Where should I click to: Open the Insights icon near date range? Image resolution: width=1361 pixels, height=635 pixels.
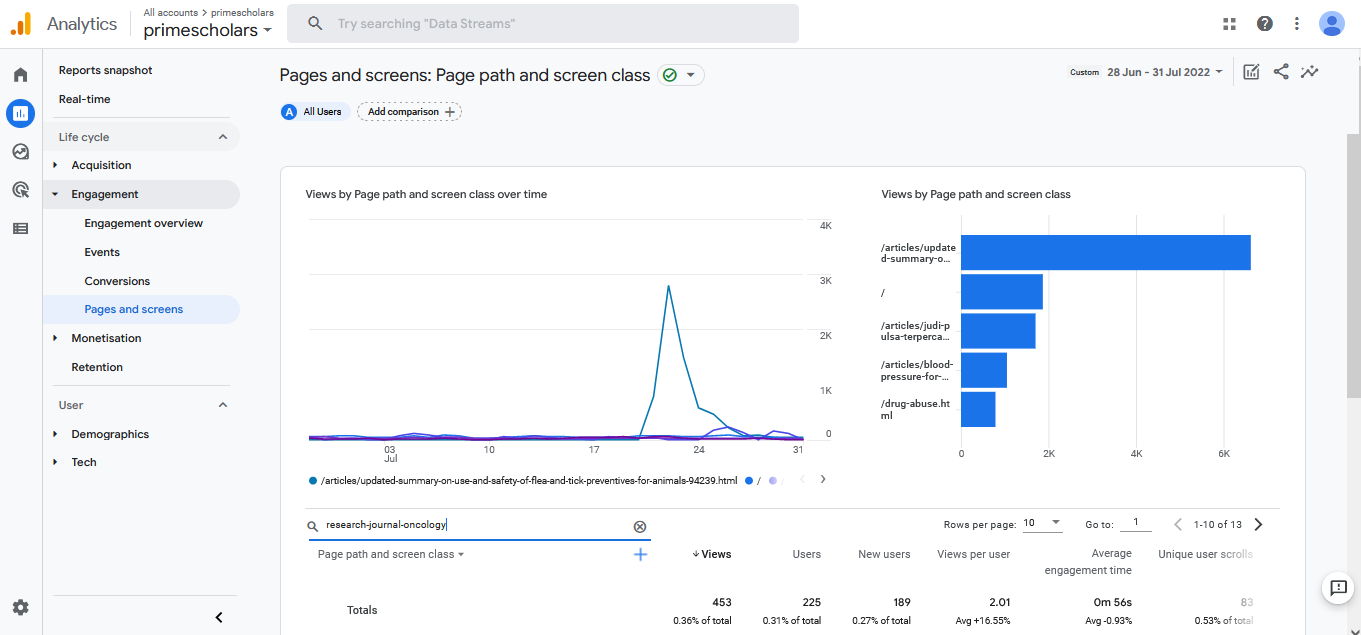(1309, 72)
